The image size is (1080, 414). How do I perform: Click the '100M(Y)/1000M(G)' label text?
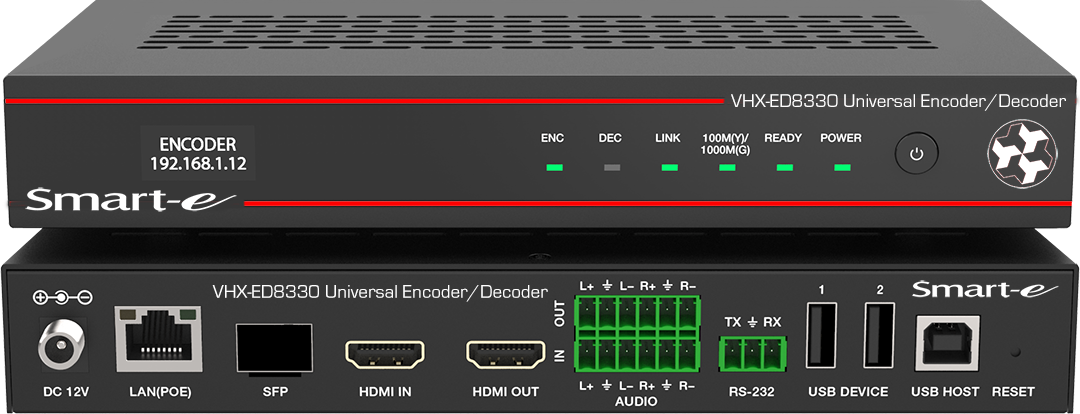tap(726, 144)
